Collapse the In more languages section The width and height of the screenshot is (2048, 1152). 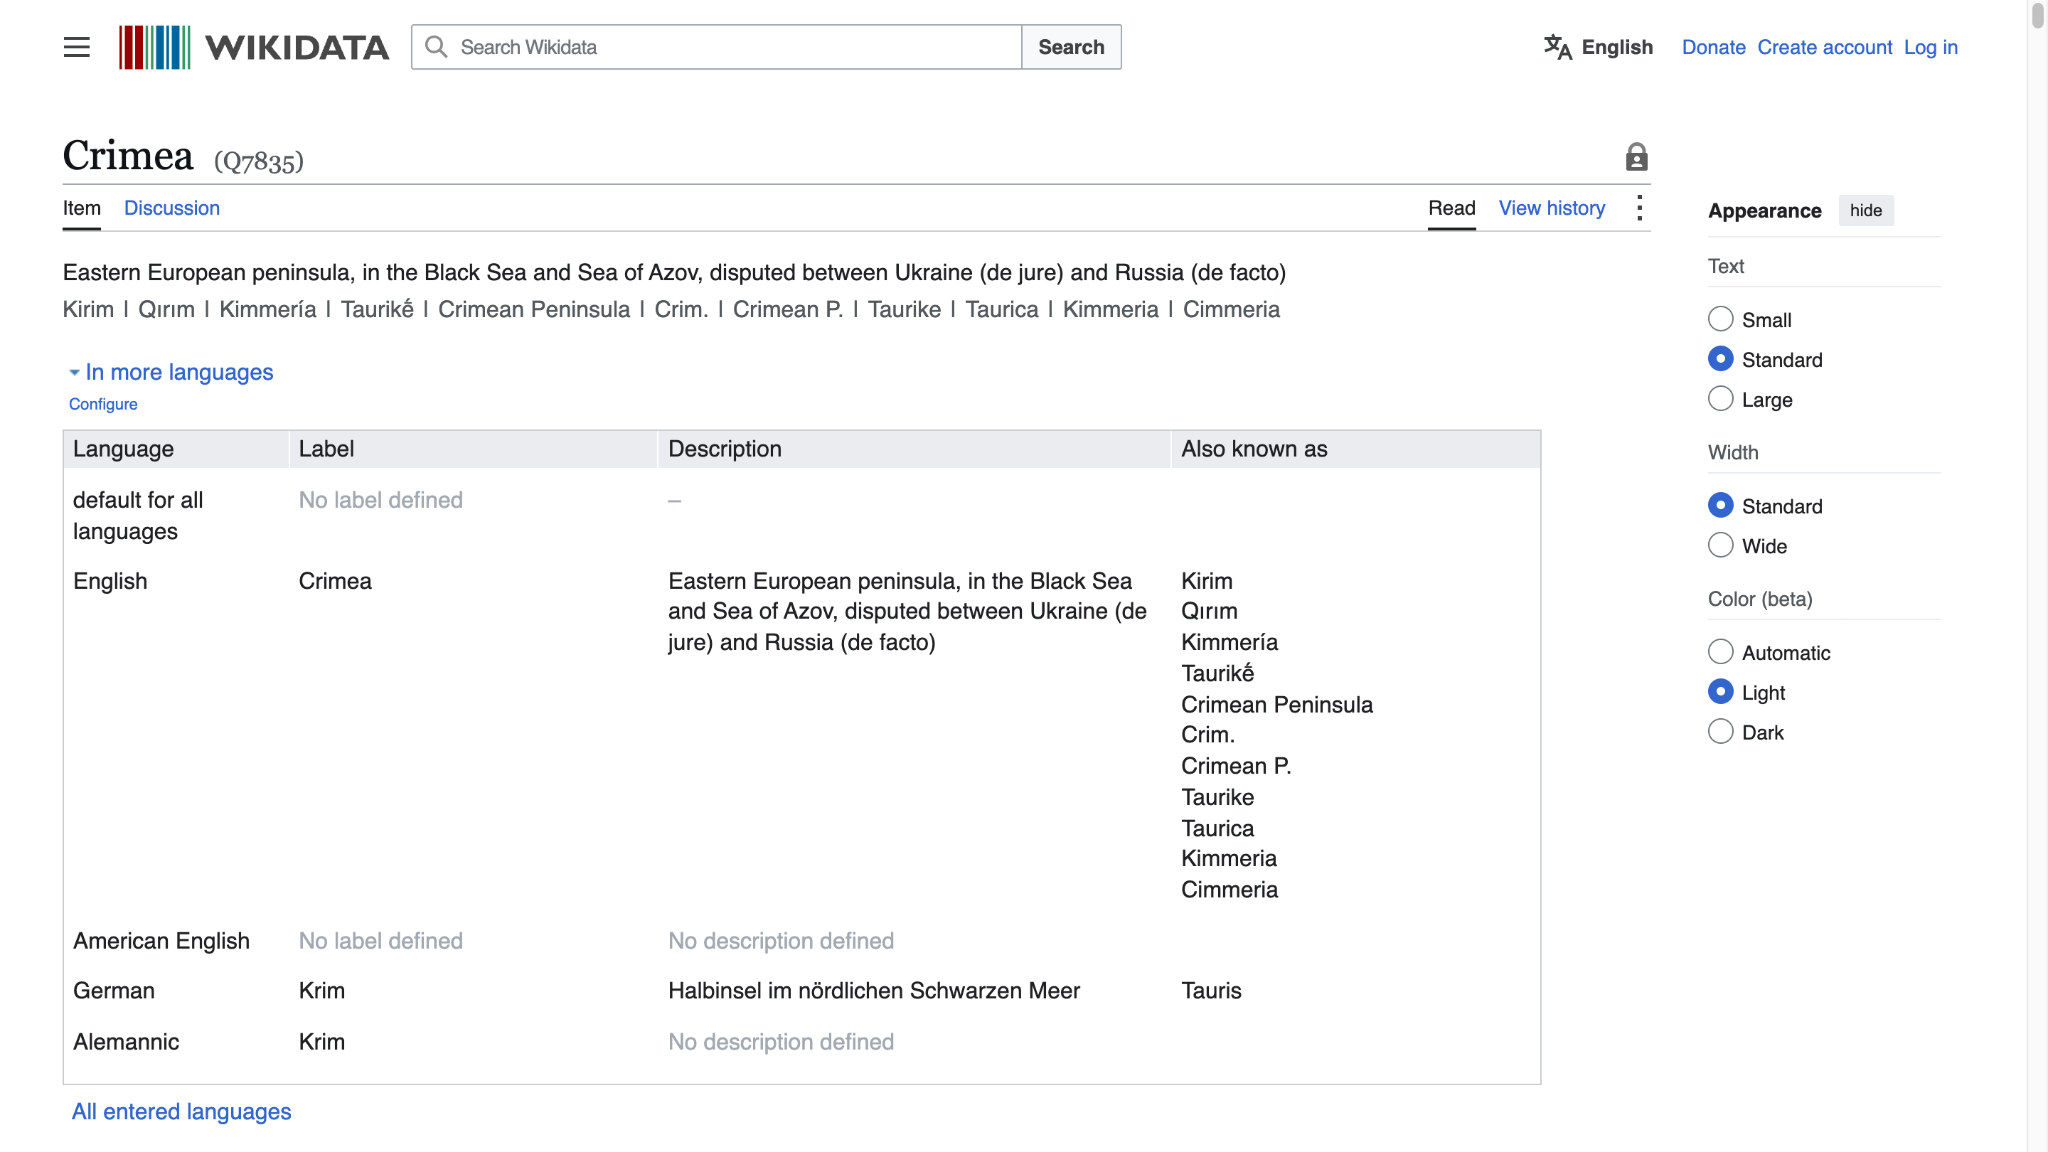pyautogui.click(x=170, y=372)
